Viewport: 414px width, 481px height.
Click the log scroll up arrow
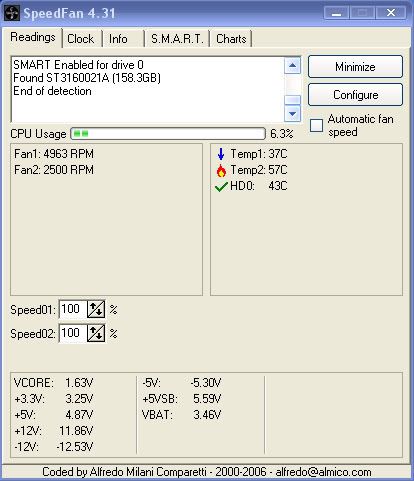click(x=293, y=65)
